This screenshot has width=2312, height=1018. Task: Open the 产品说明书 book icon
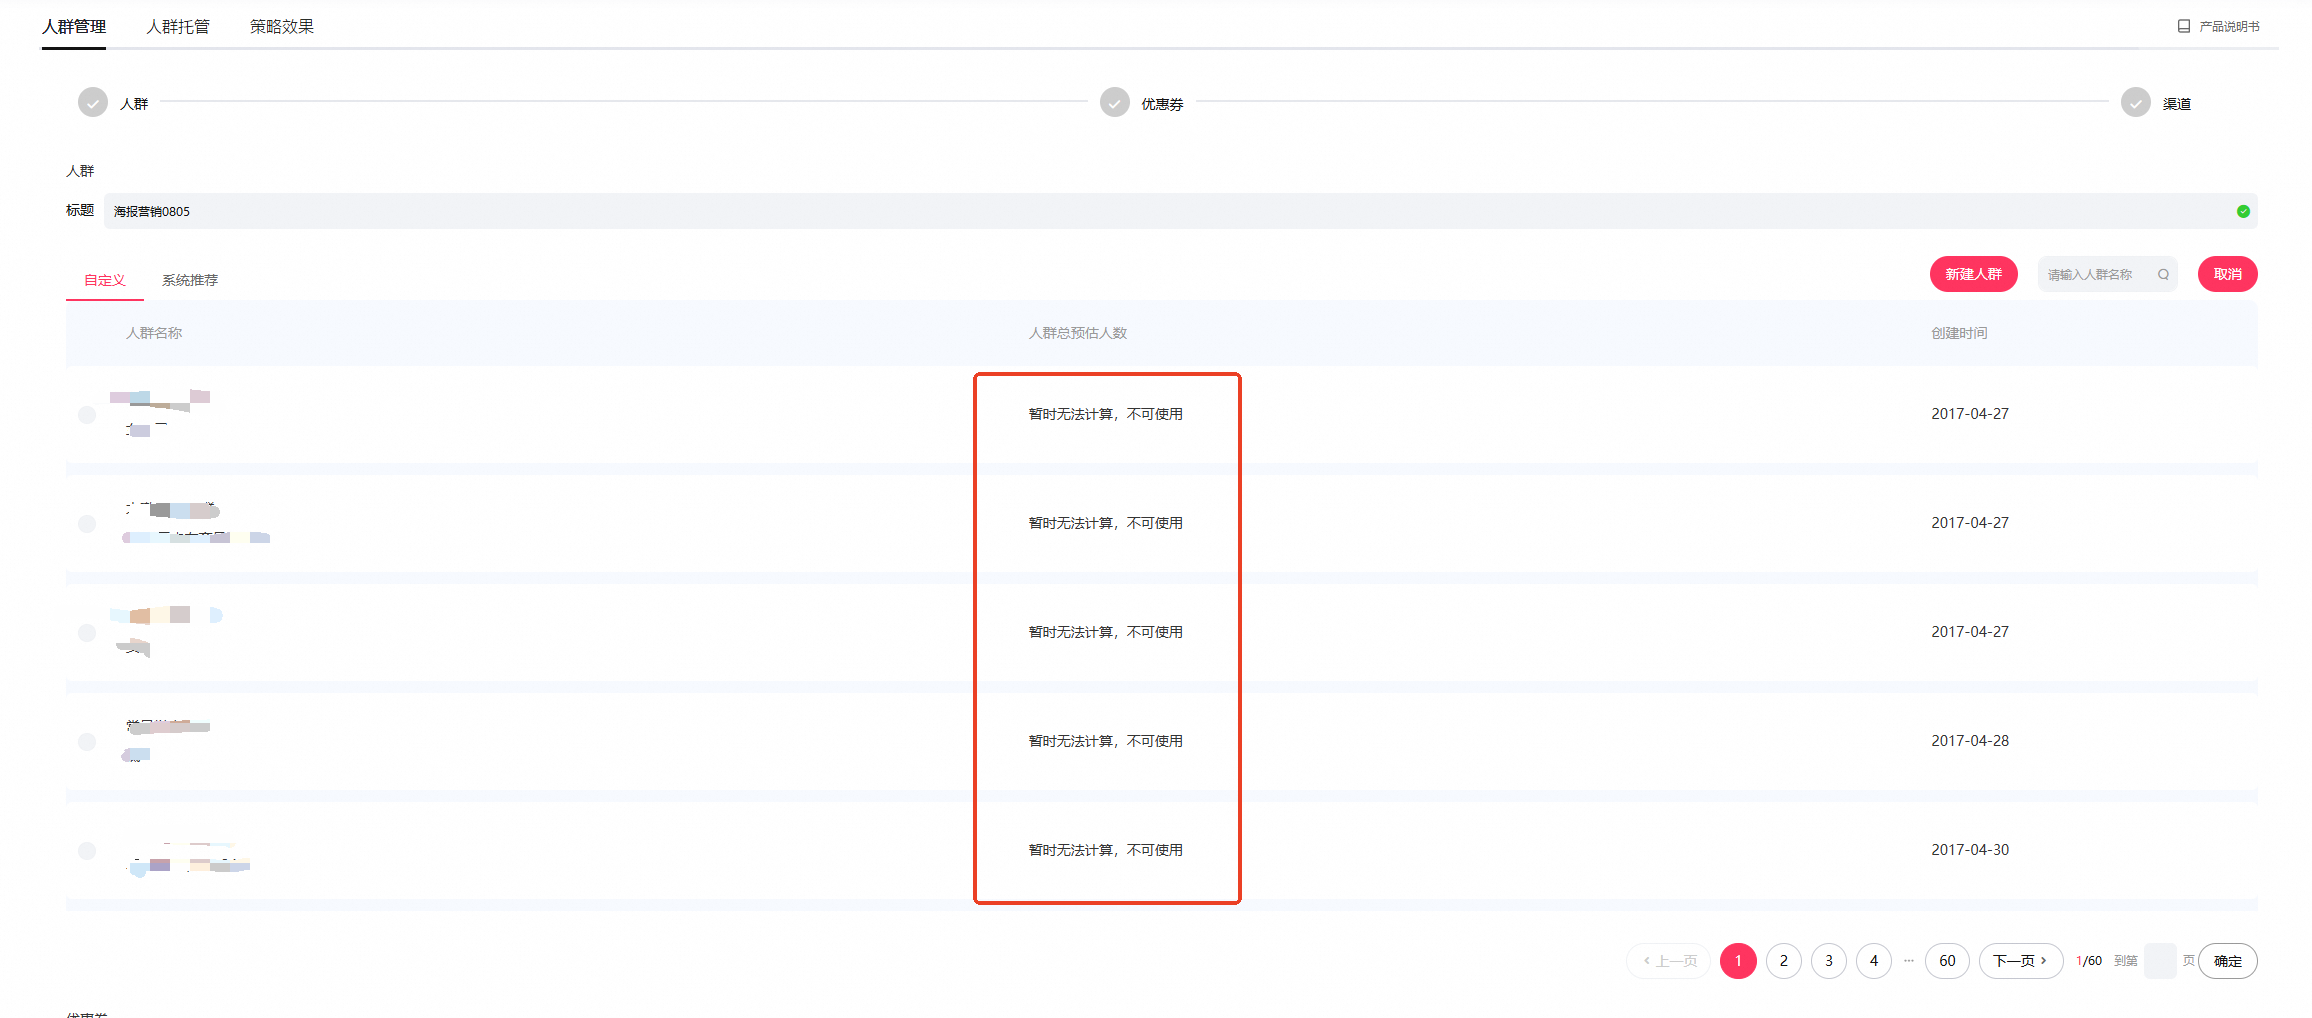2183,27
